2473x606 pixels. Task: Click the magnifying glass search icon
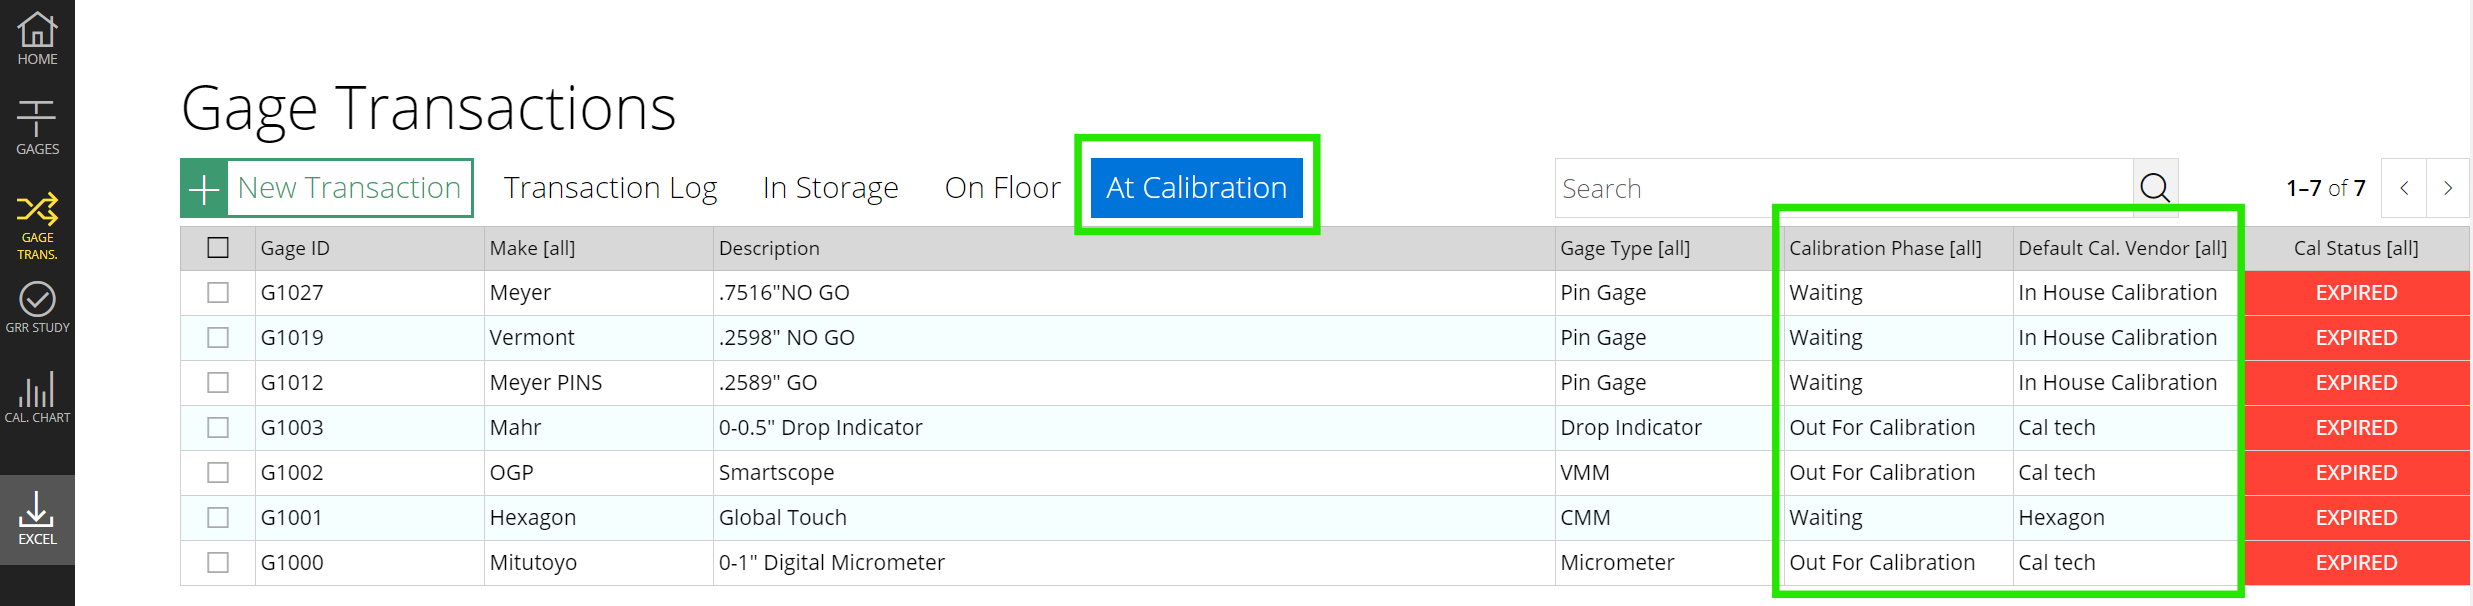[x=2155, y=188]
